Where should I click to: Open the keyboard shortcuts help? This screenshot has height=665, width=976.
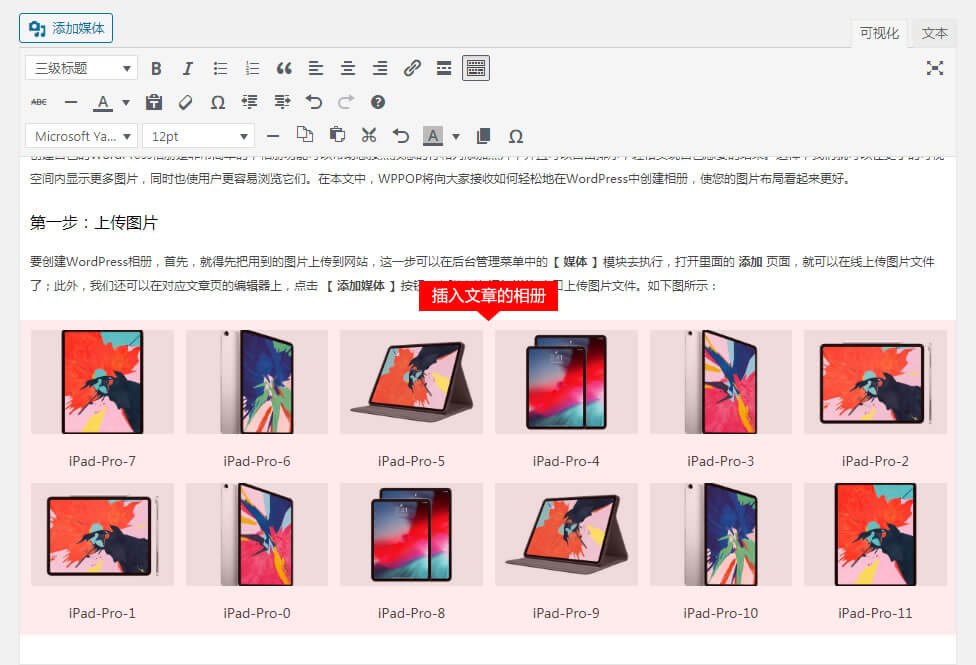click(x=378, y=102)
